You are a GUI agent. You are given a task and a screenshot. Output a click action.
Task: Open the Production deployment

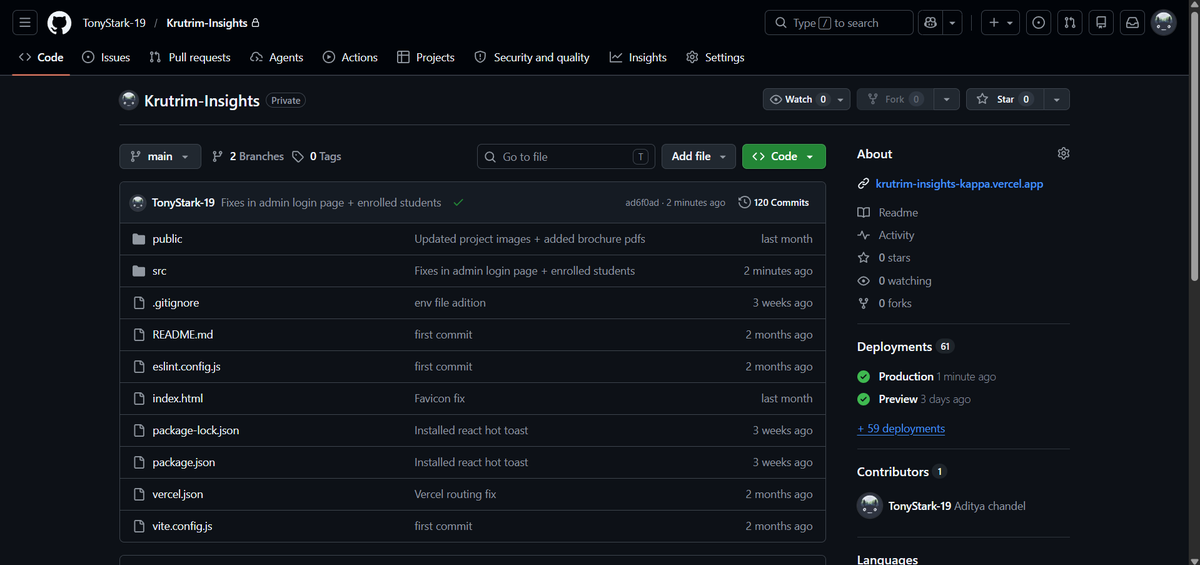(906, 377)
